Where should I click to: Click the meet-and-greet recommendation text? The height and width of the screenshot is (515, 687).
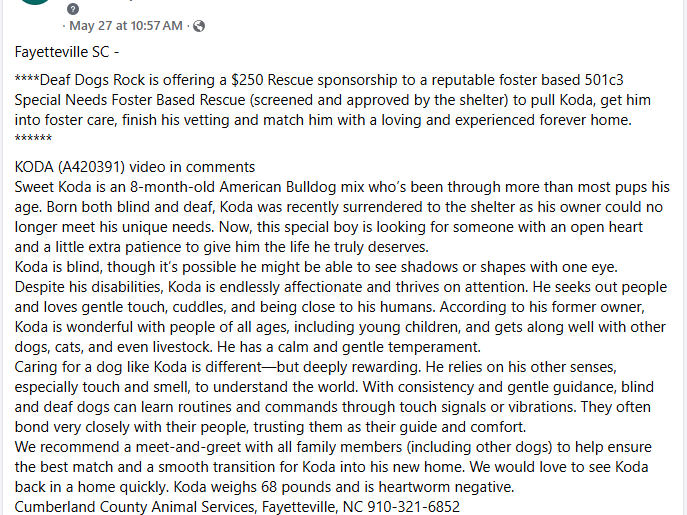[x=333, y=447]
